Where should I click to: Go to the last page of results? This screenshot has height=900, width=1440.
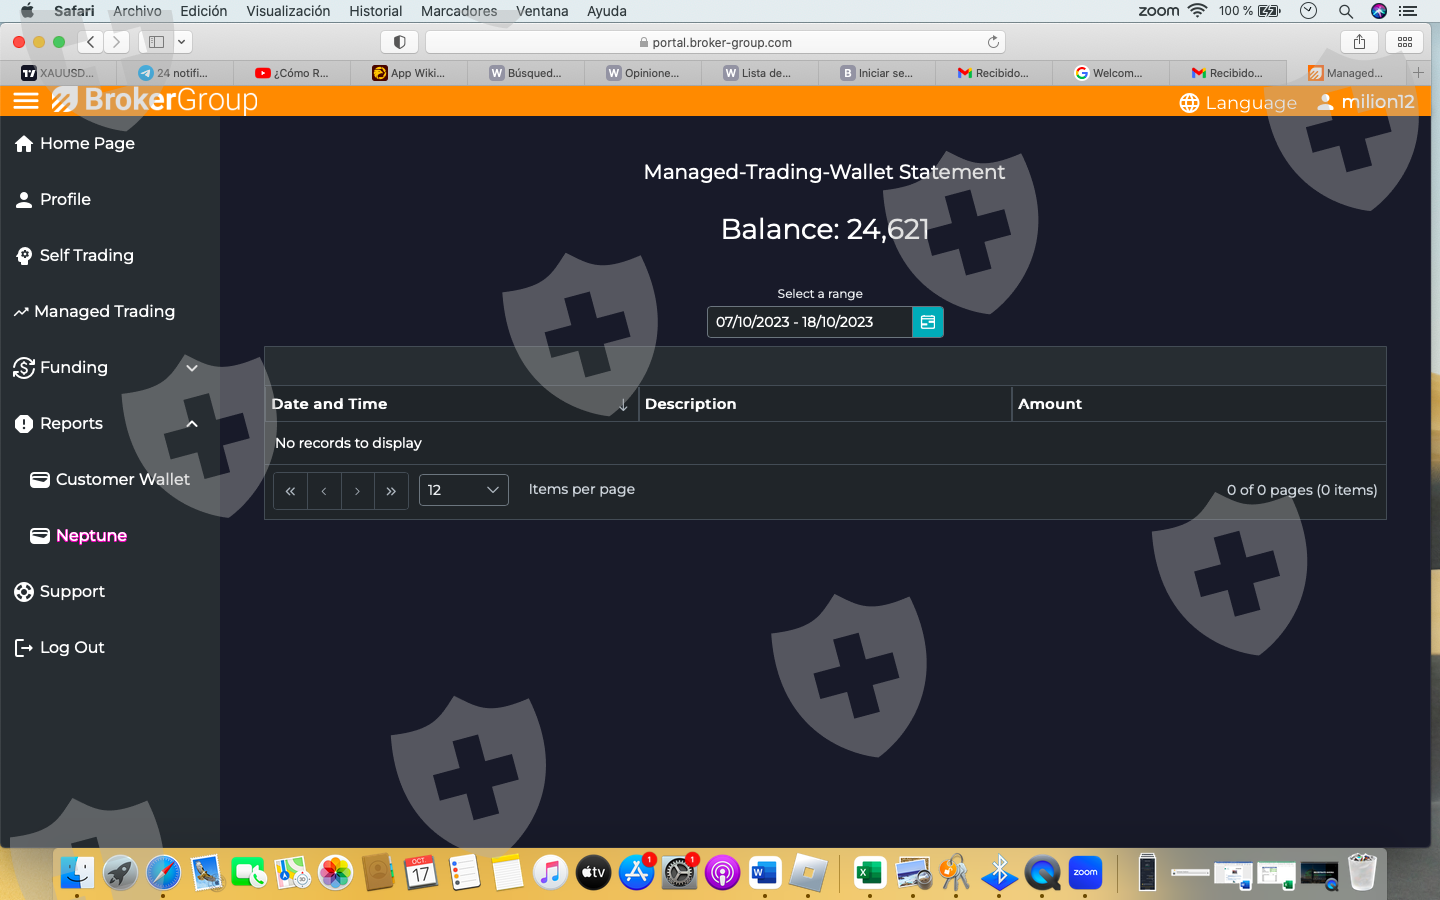pos(391,491)
